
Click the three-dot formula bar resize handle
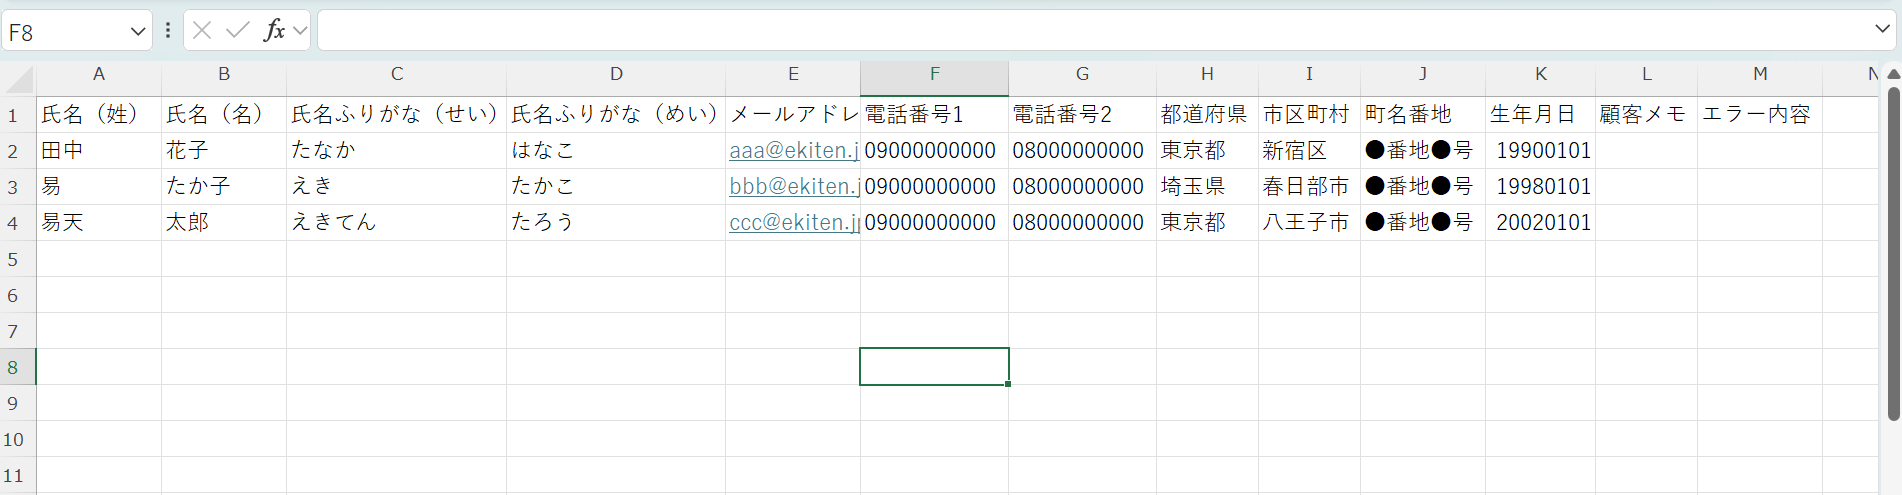point(168,31)
